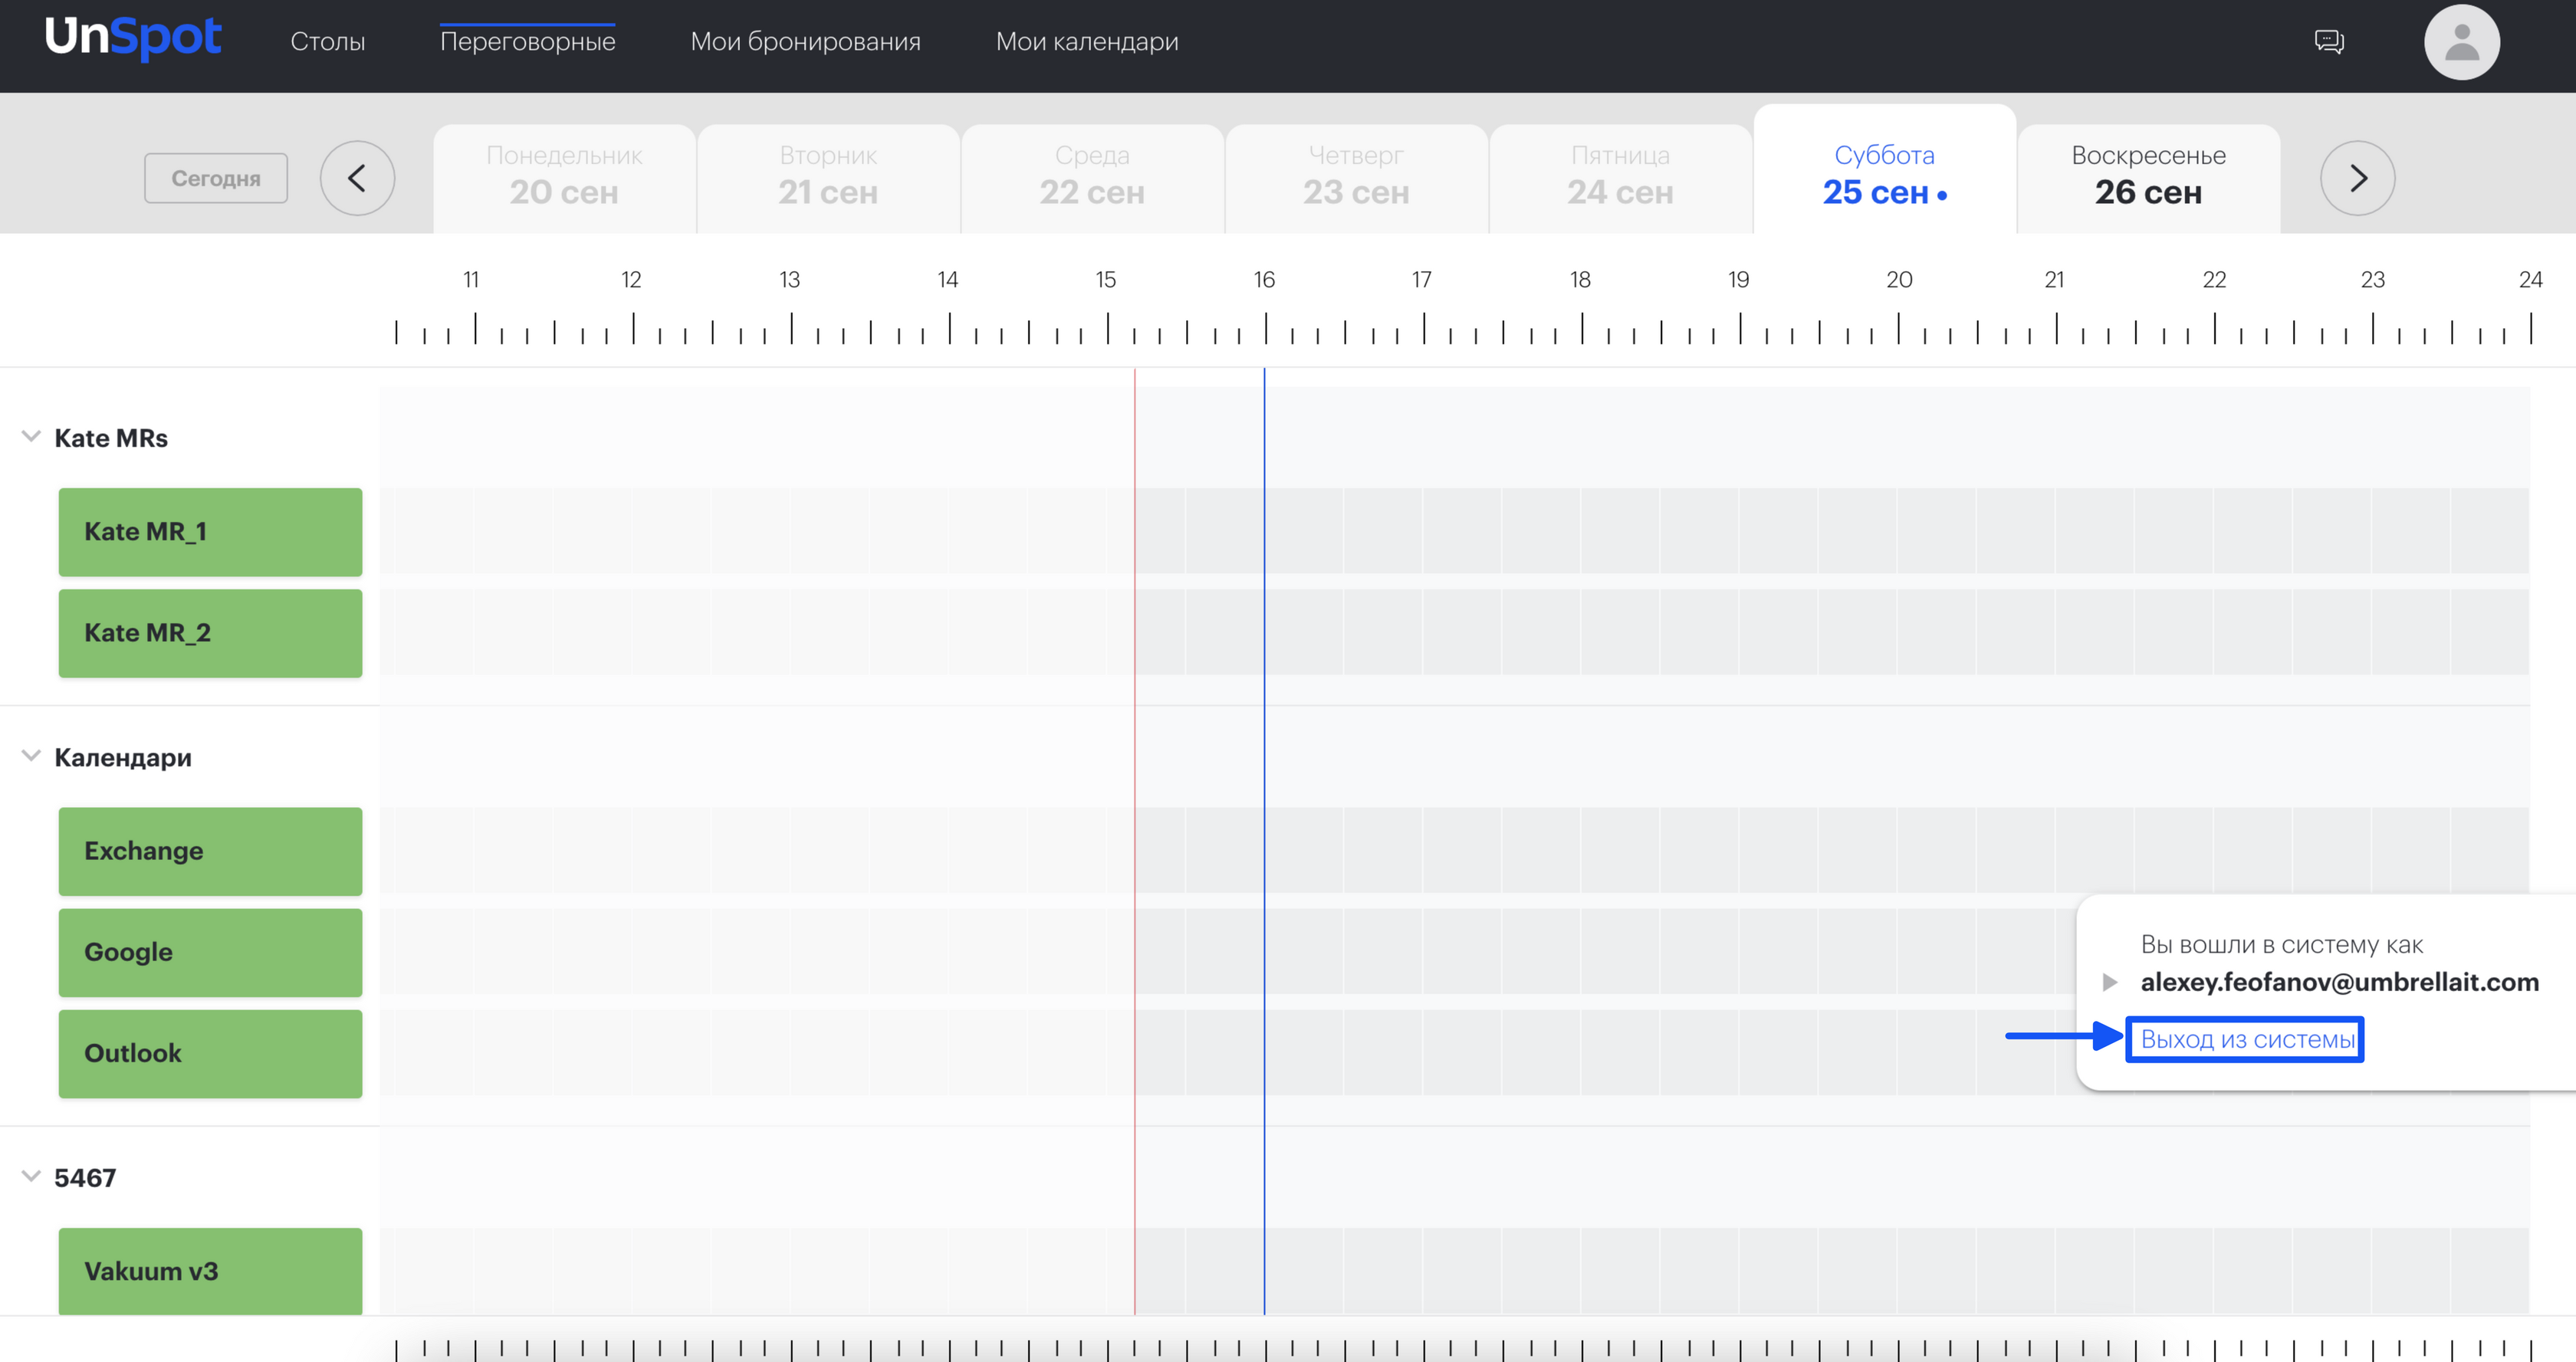
Task: Select Пятница 24 сен tab
Action: (1620, 178)
